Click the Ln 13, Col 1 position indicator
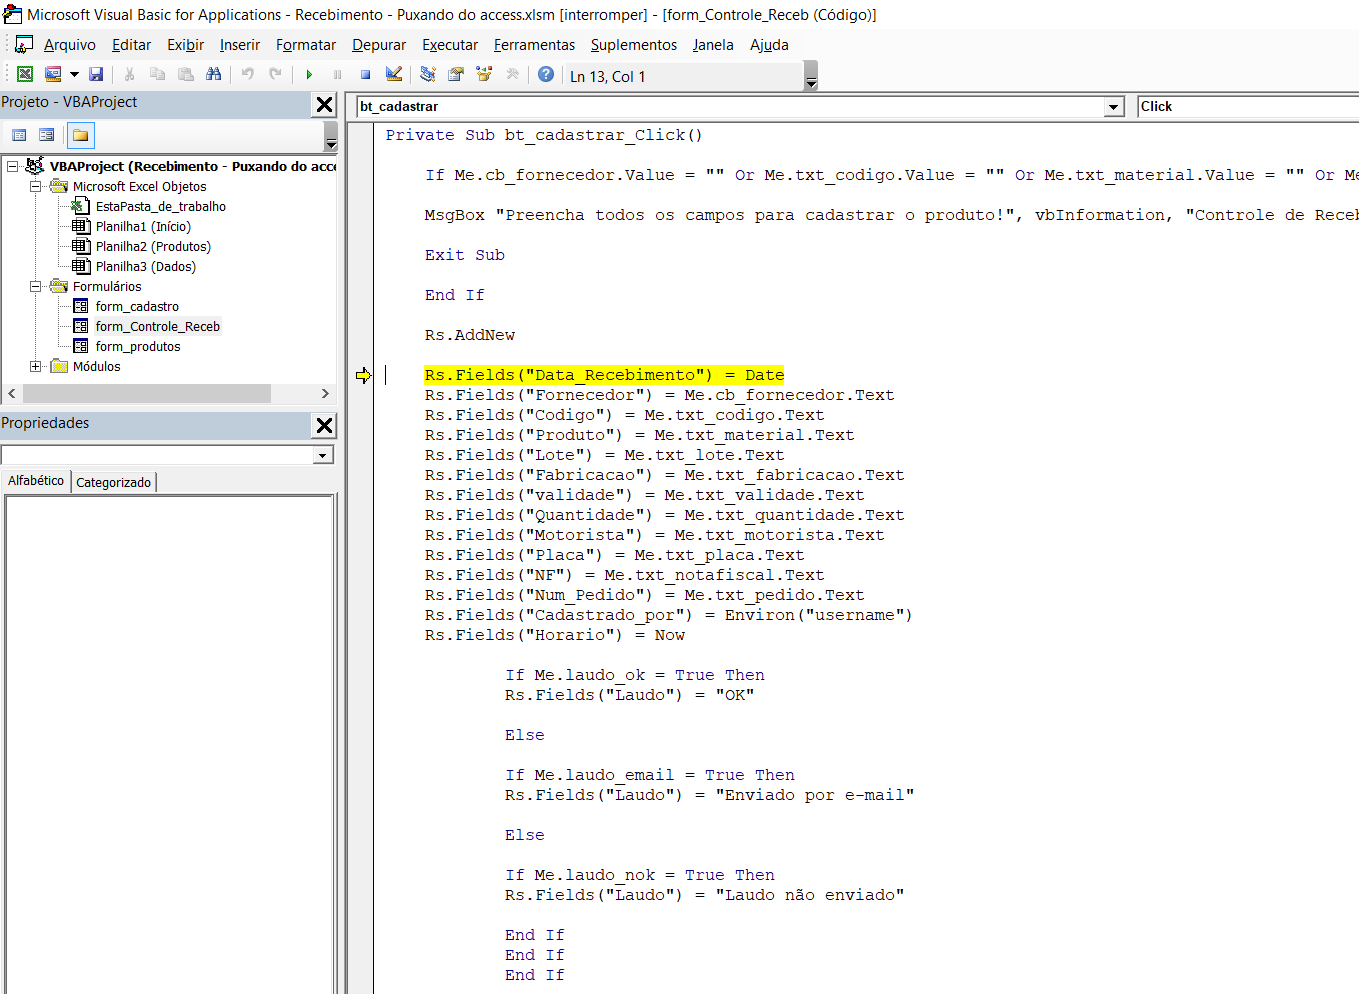Screen dimensions: 1359x994 click(x=608, y=77)
